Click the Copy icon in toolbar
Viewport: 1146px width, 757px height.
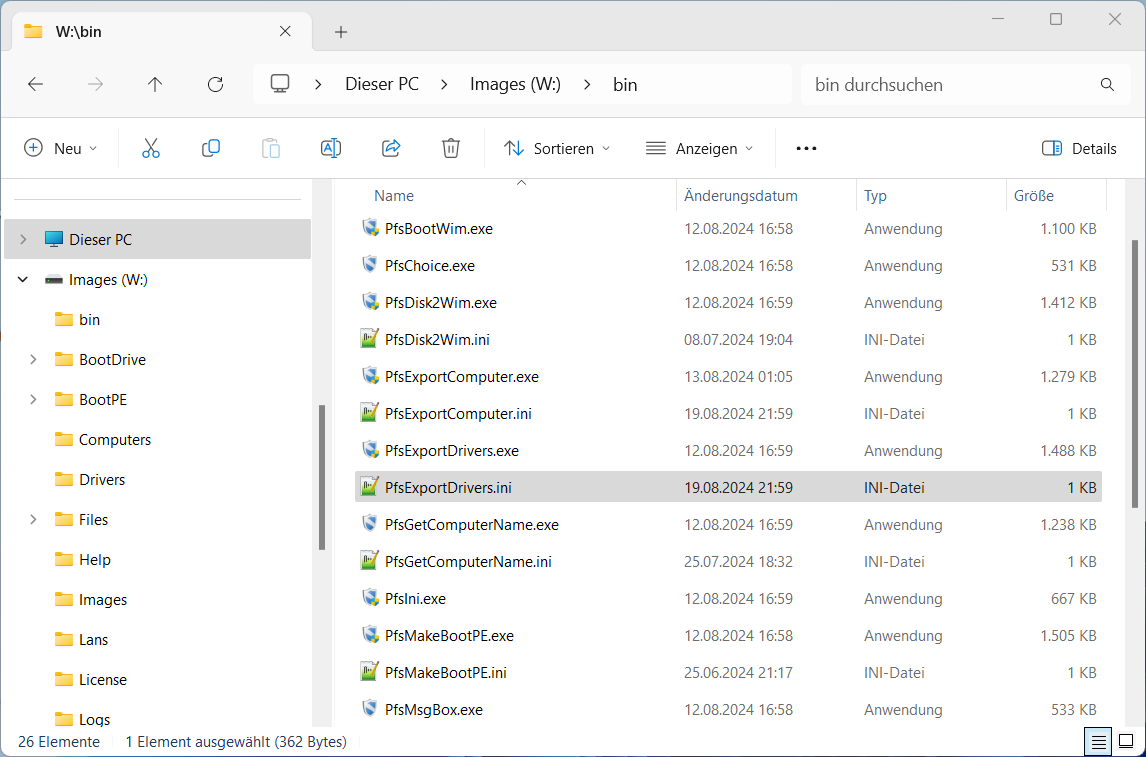pyautogui.click(x=211, y=148)
